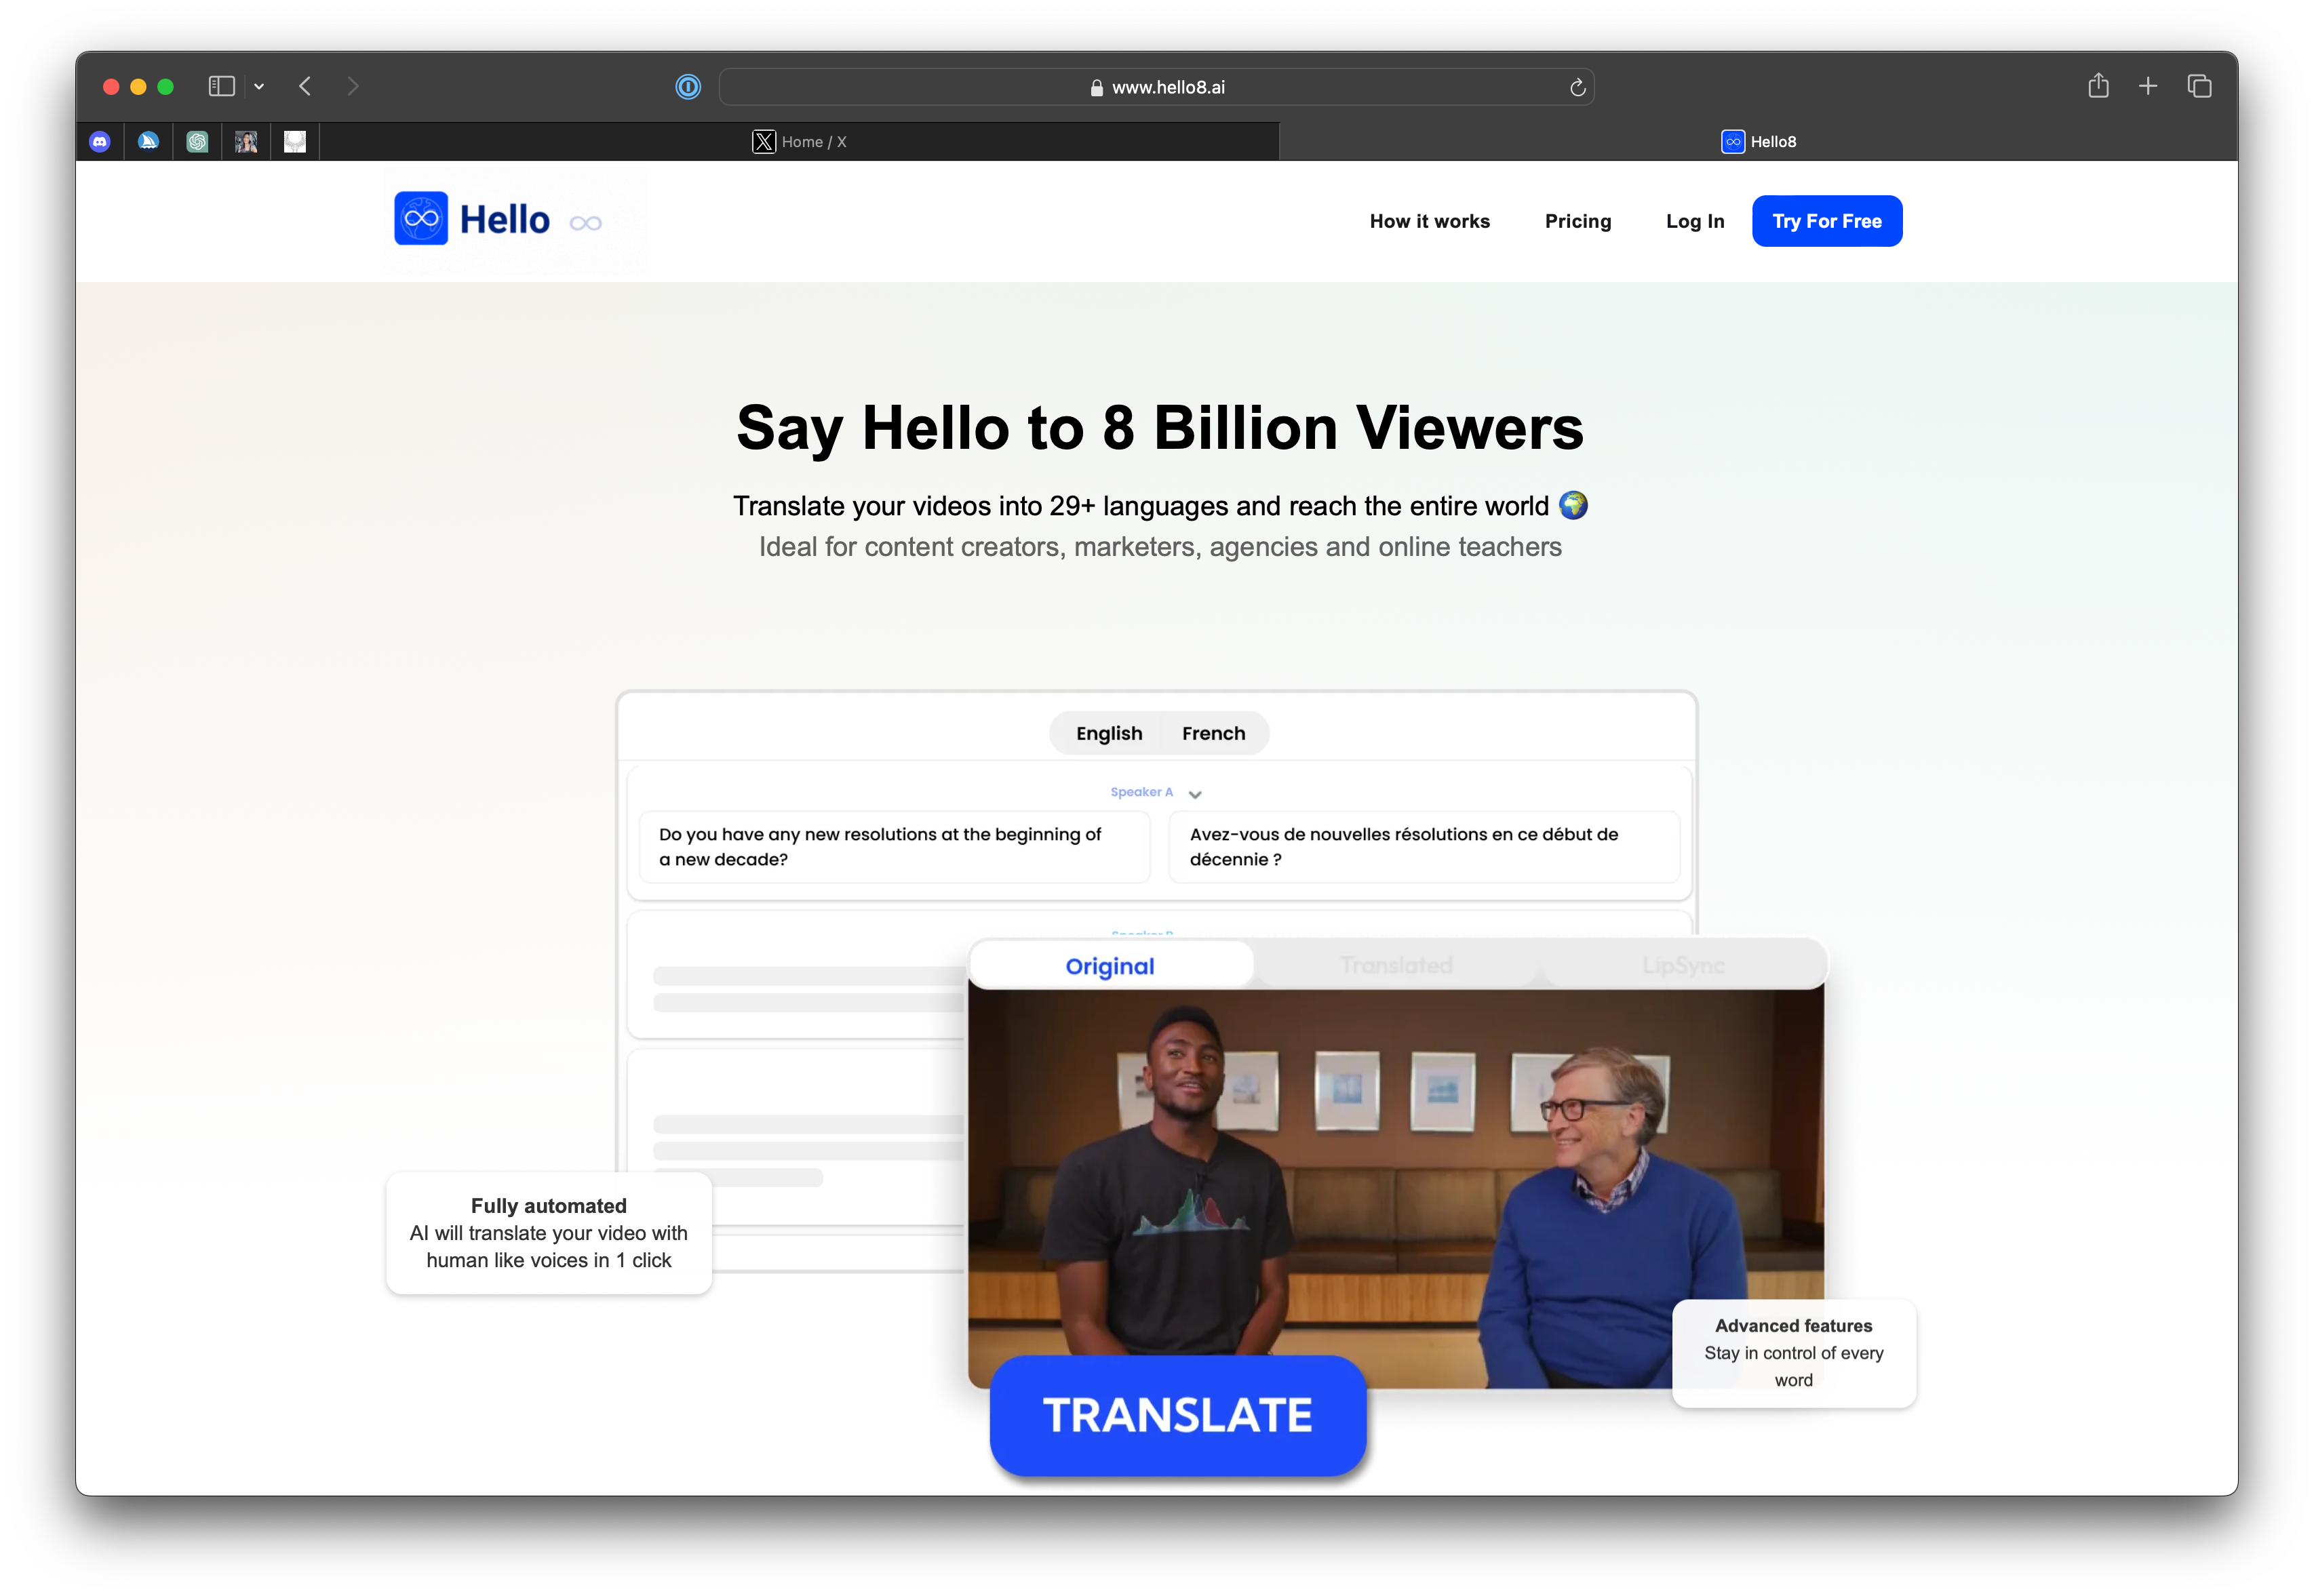Switch to the Home / X tab
This screenshot has width=2314, height=1596.
(x=799, y=142)
